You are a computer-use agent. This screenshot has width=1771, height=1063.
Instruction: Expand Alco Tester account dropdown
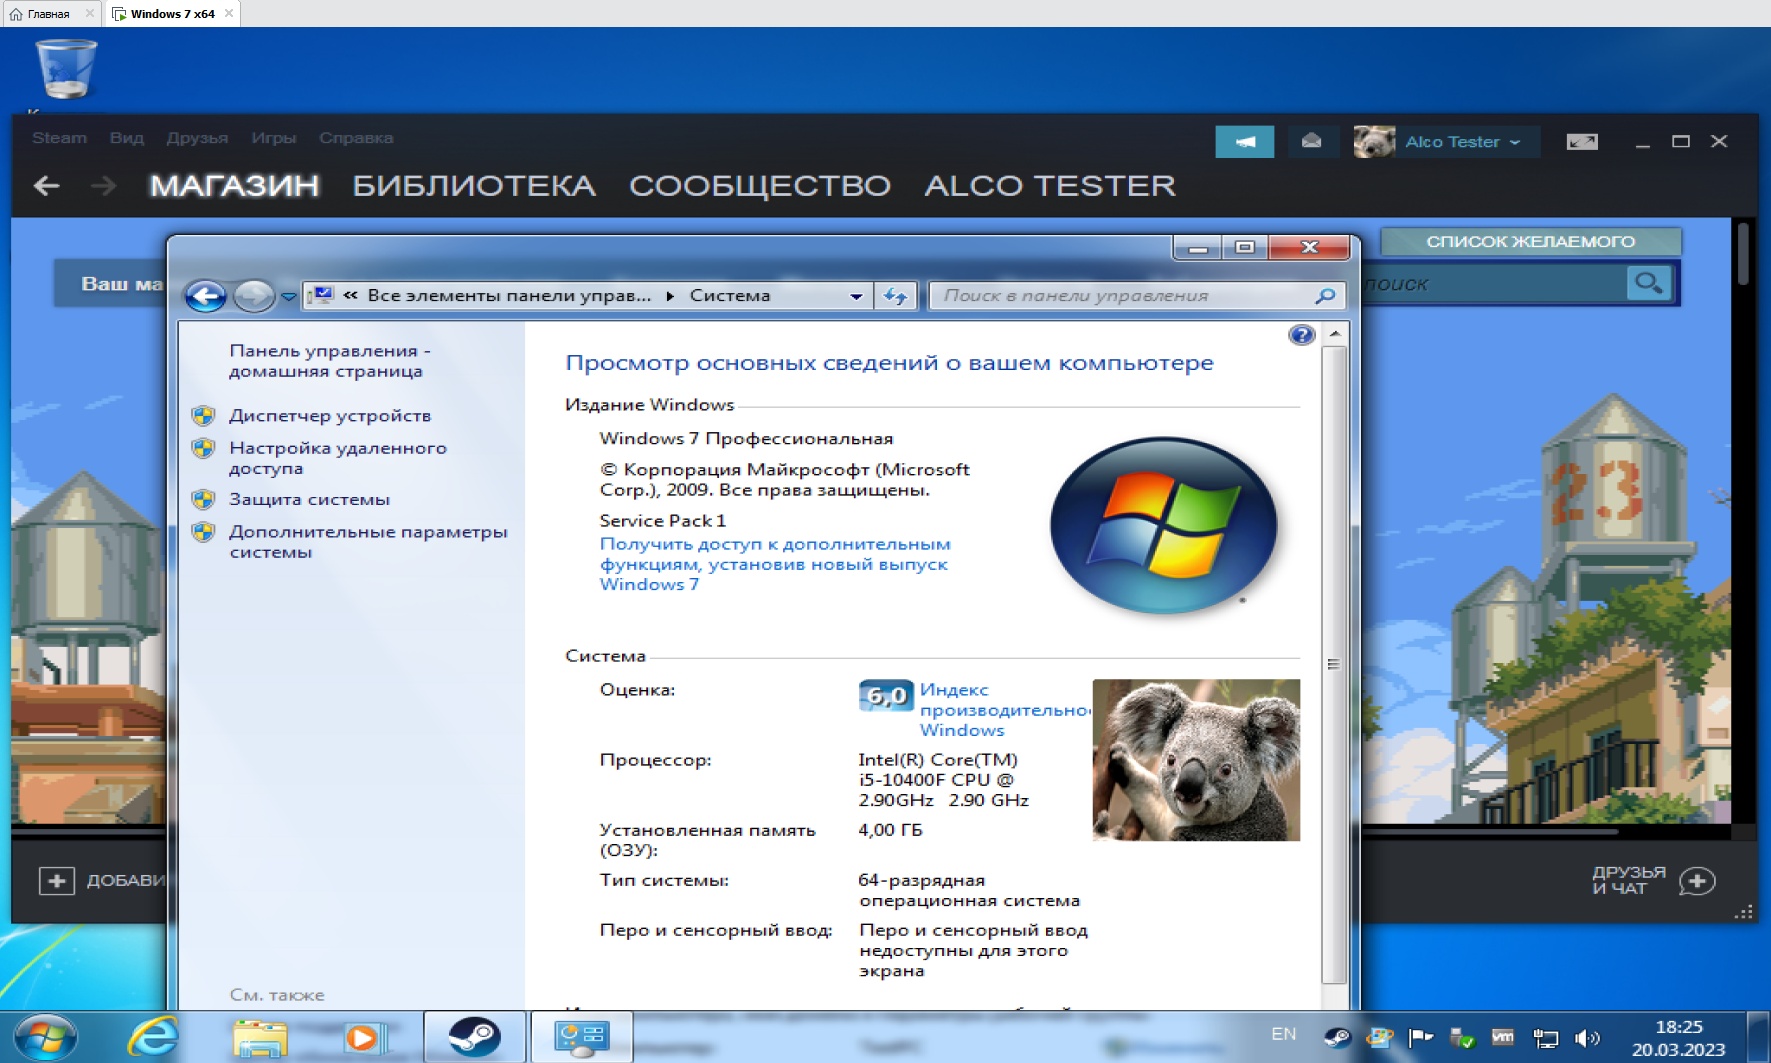(1463, 142)
